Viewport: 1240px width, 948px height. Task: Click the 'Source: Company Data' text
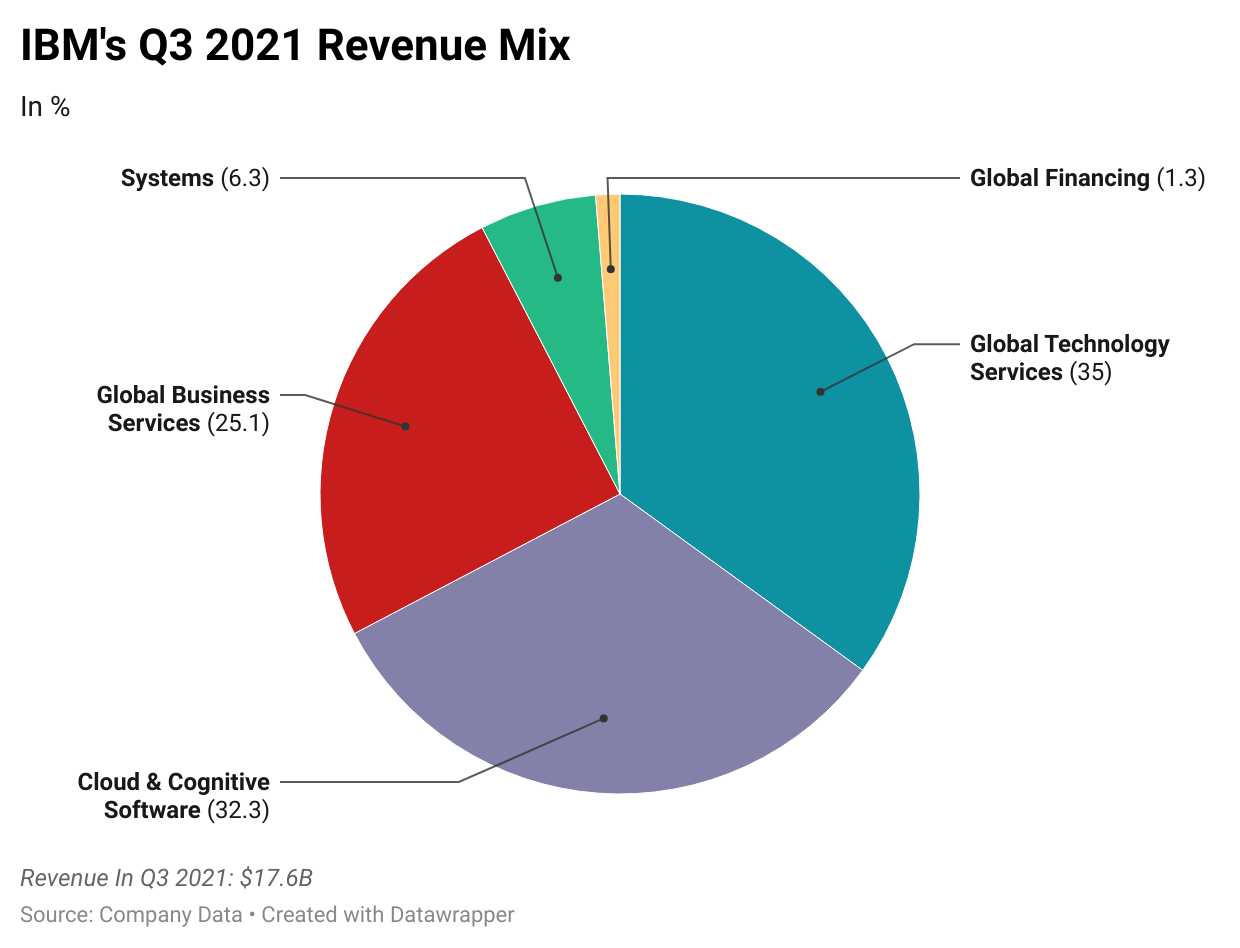pos(131,914)
